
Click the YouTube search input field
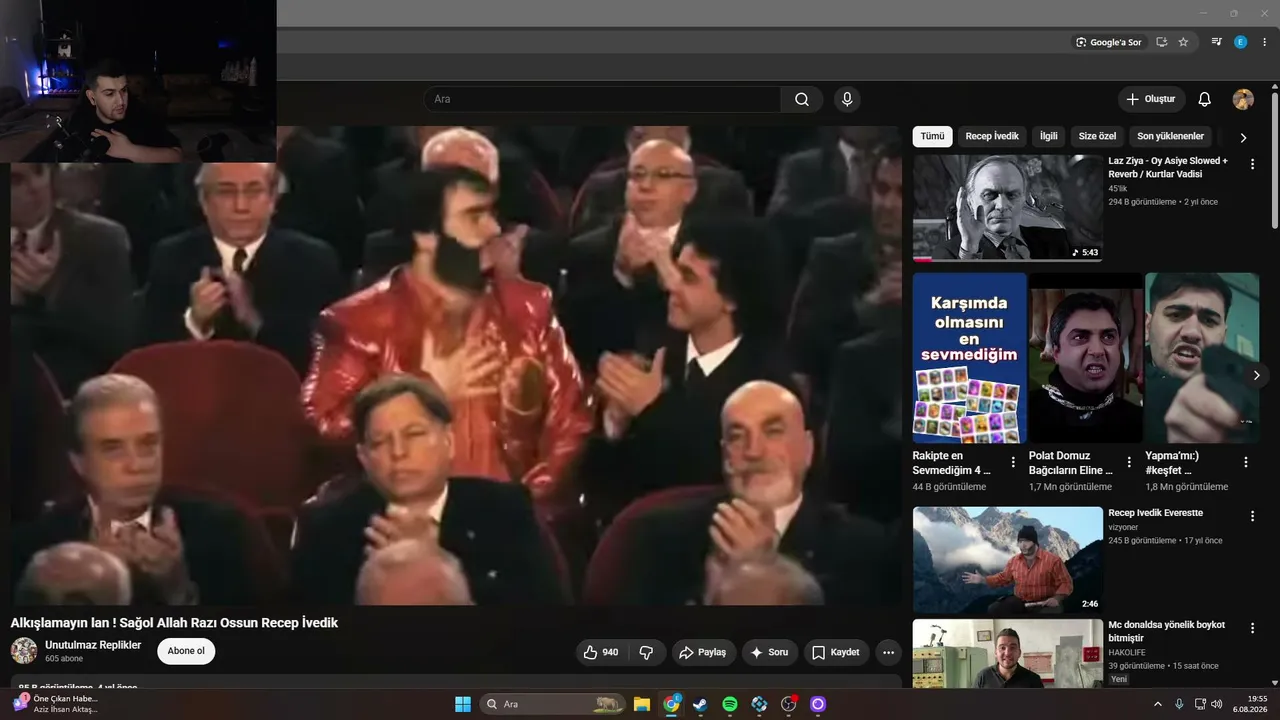pyautogui.click(x=602, y=99)
